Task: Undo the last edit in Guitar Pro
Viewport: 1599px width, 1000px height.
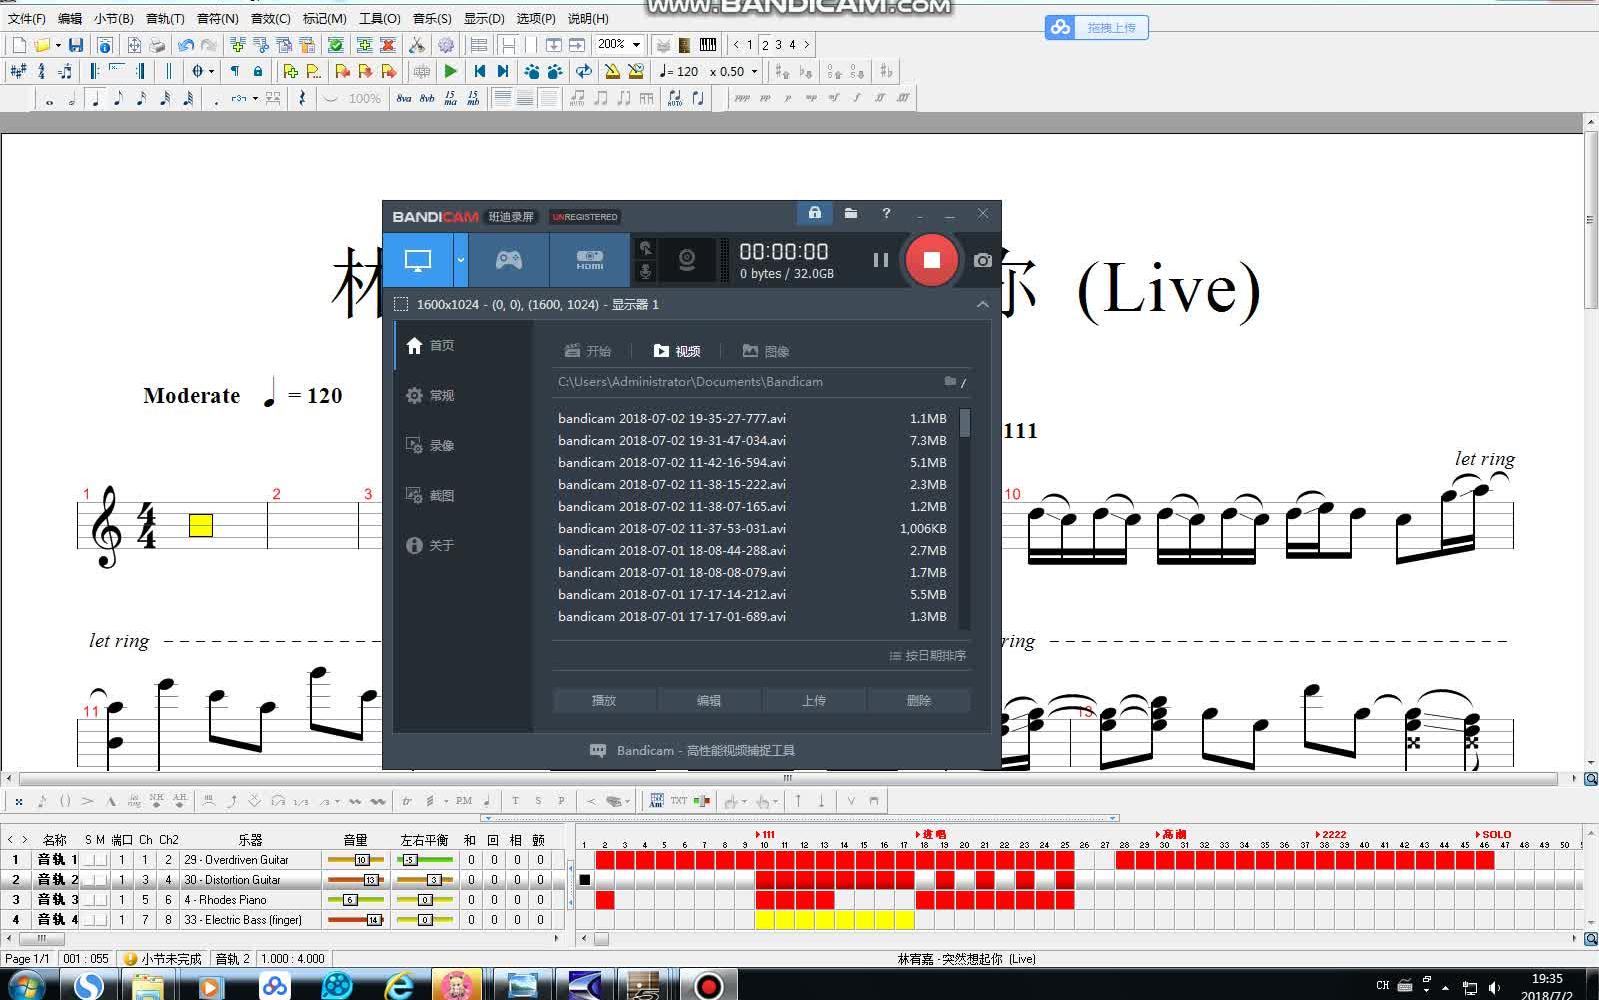Action: point(186,45)
